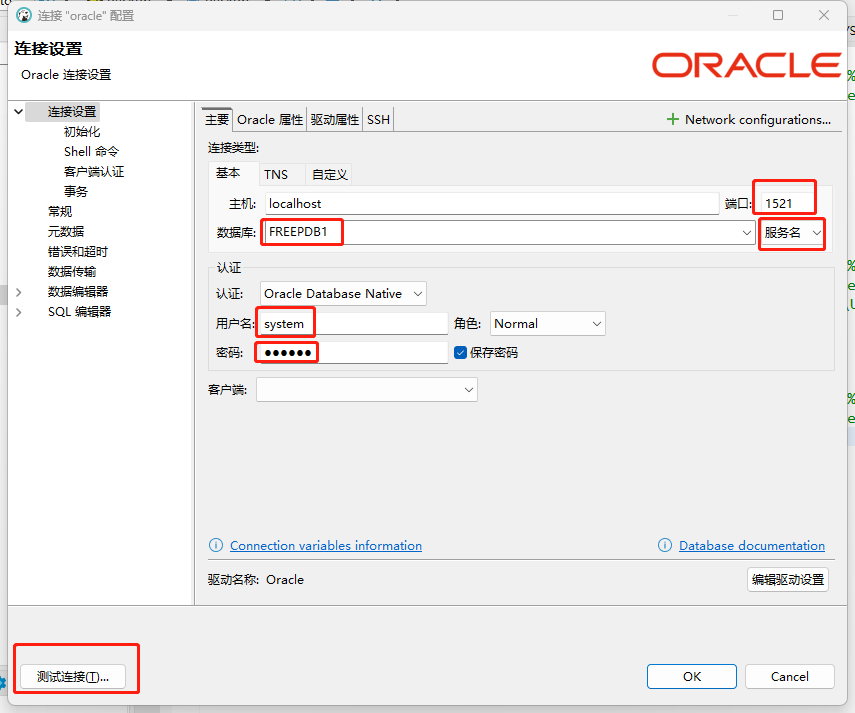This screenshot has height=713, width=855.
Task: Click the 测试连接(T)... button
Action: pyautogui.click(x=73, y=676)
